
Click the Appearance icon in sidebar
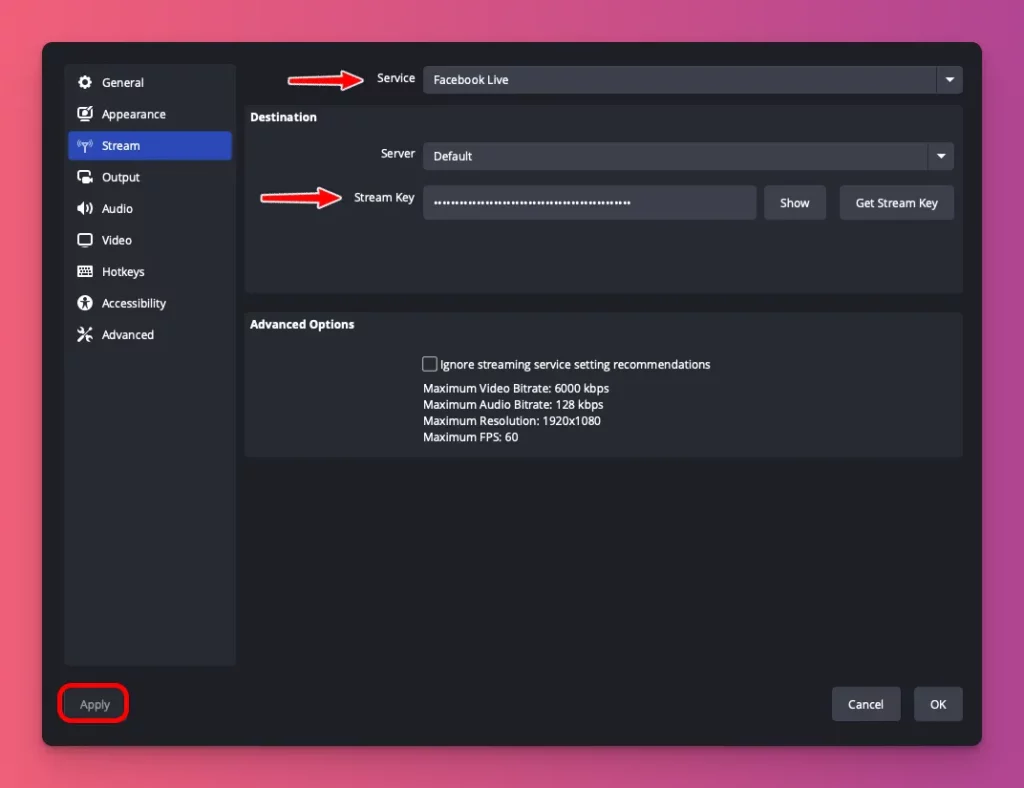85,114
